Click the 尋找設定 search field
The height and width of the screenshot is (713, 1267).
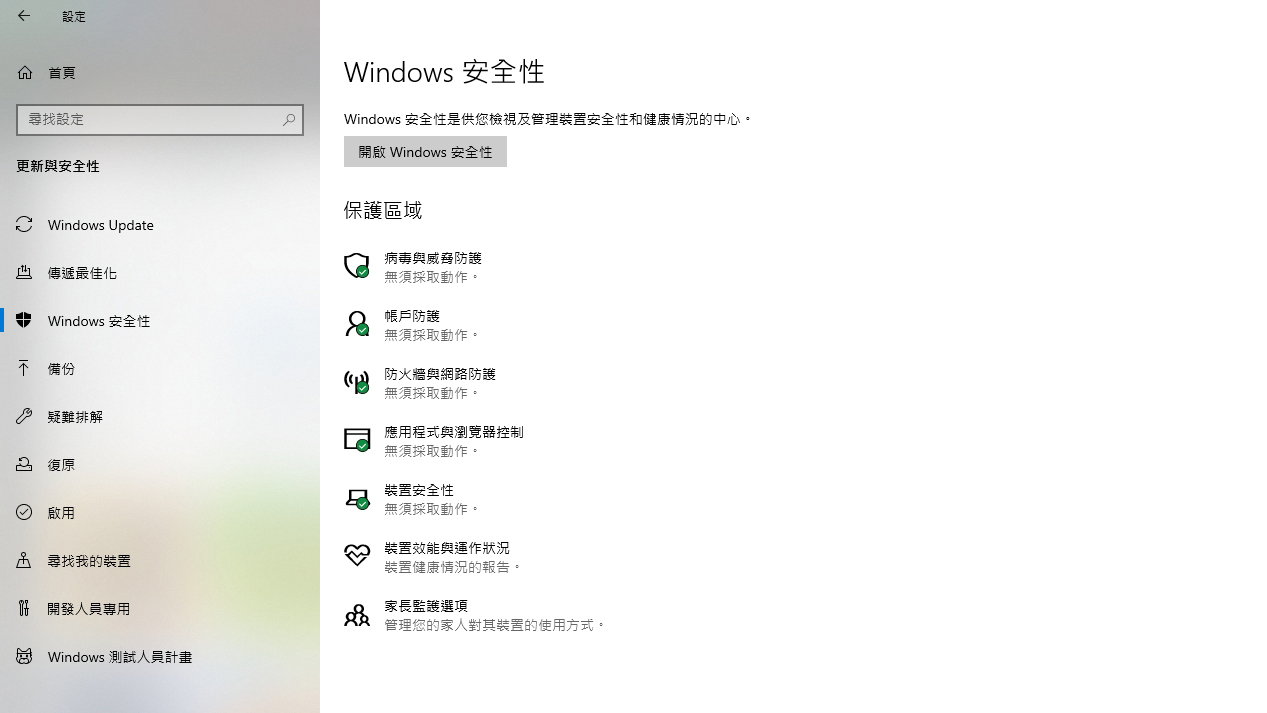coord(160,120)
